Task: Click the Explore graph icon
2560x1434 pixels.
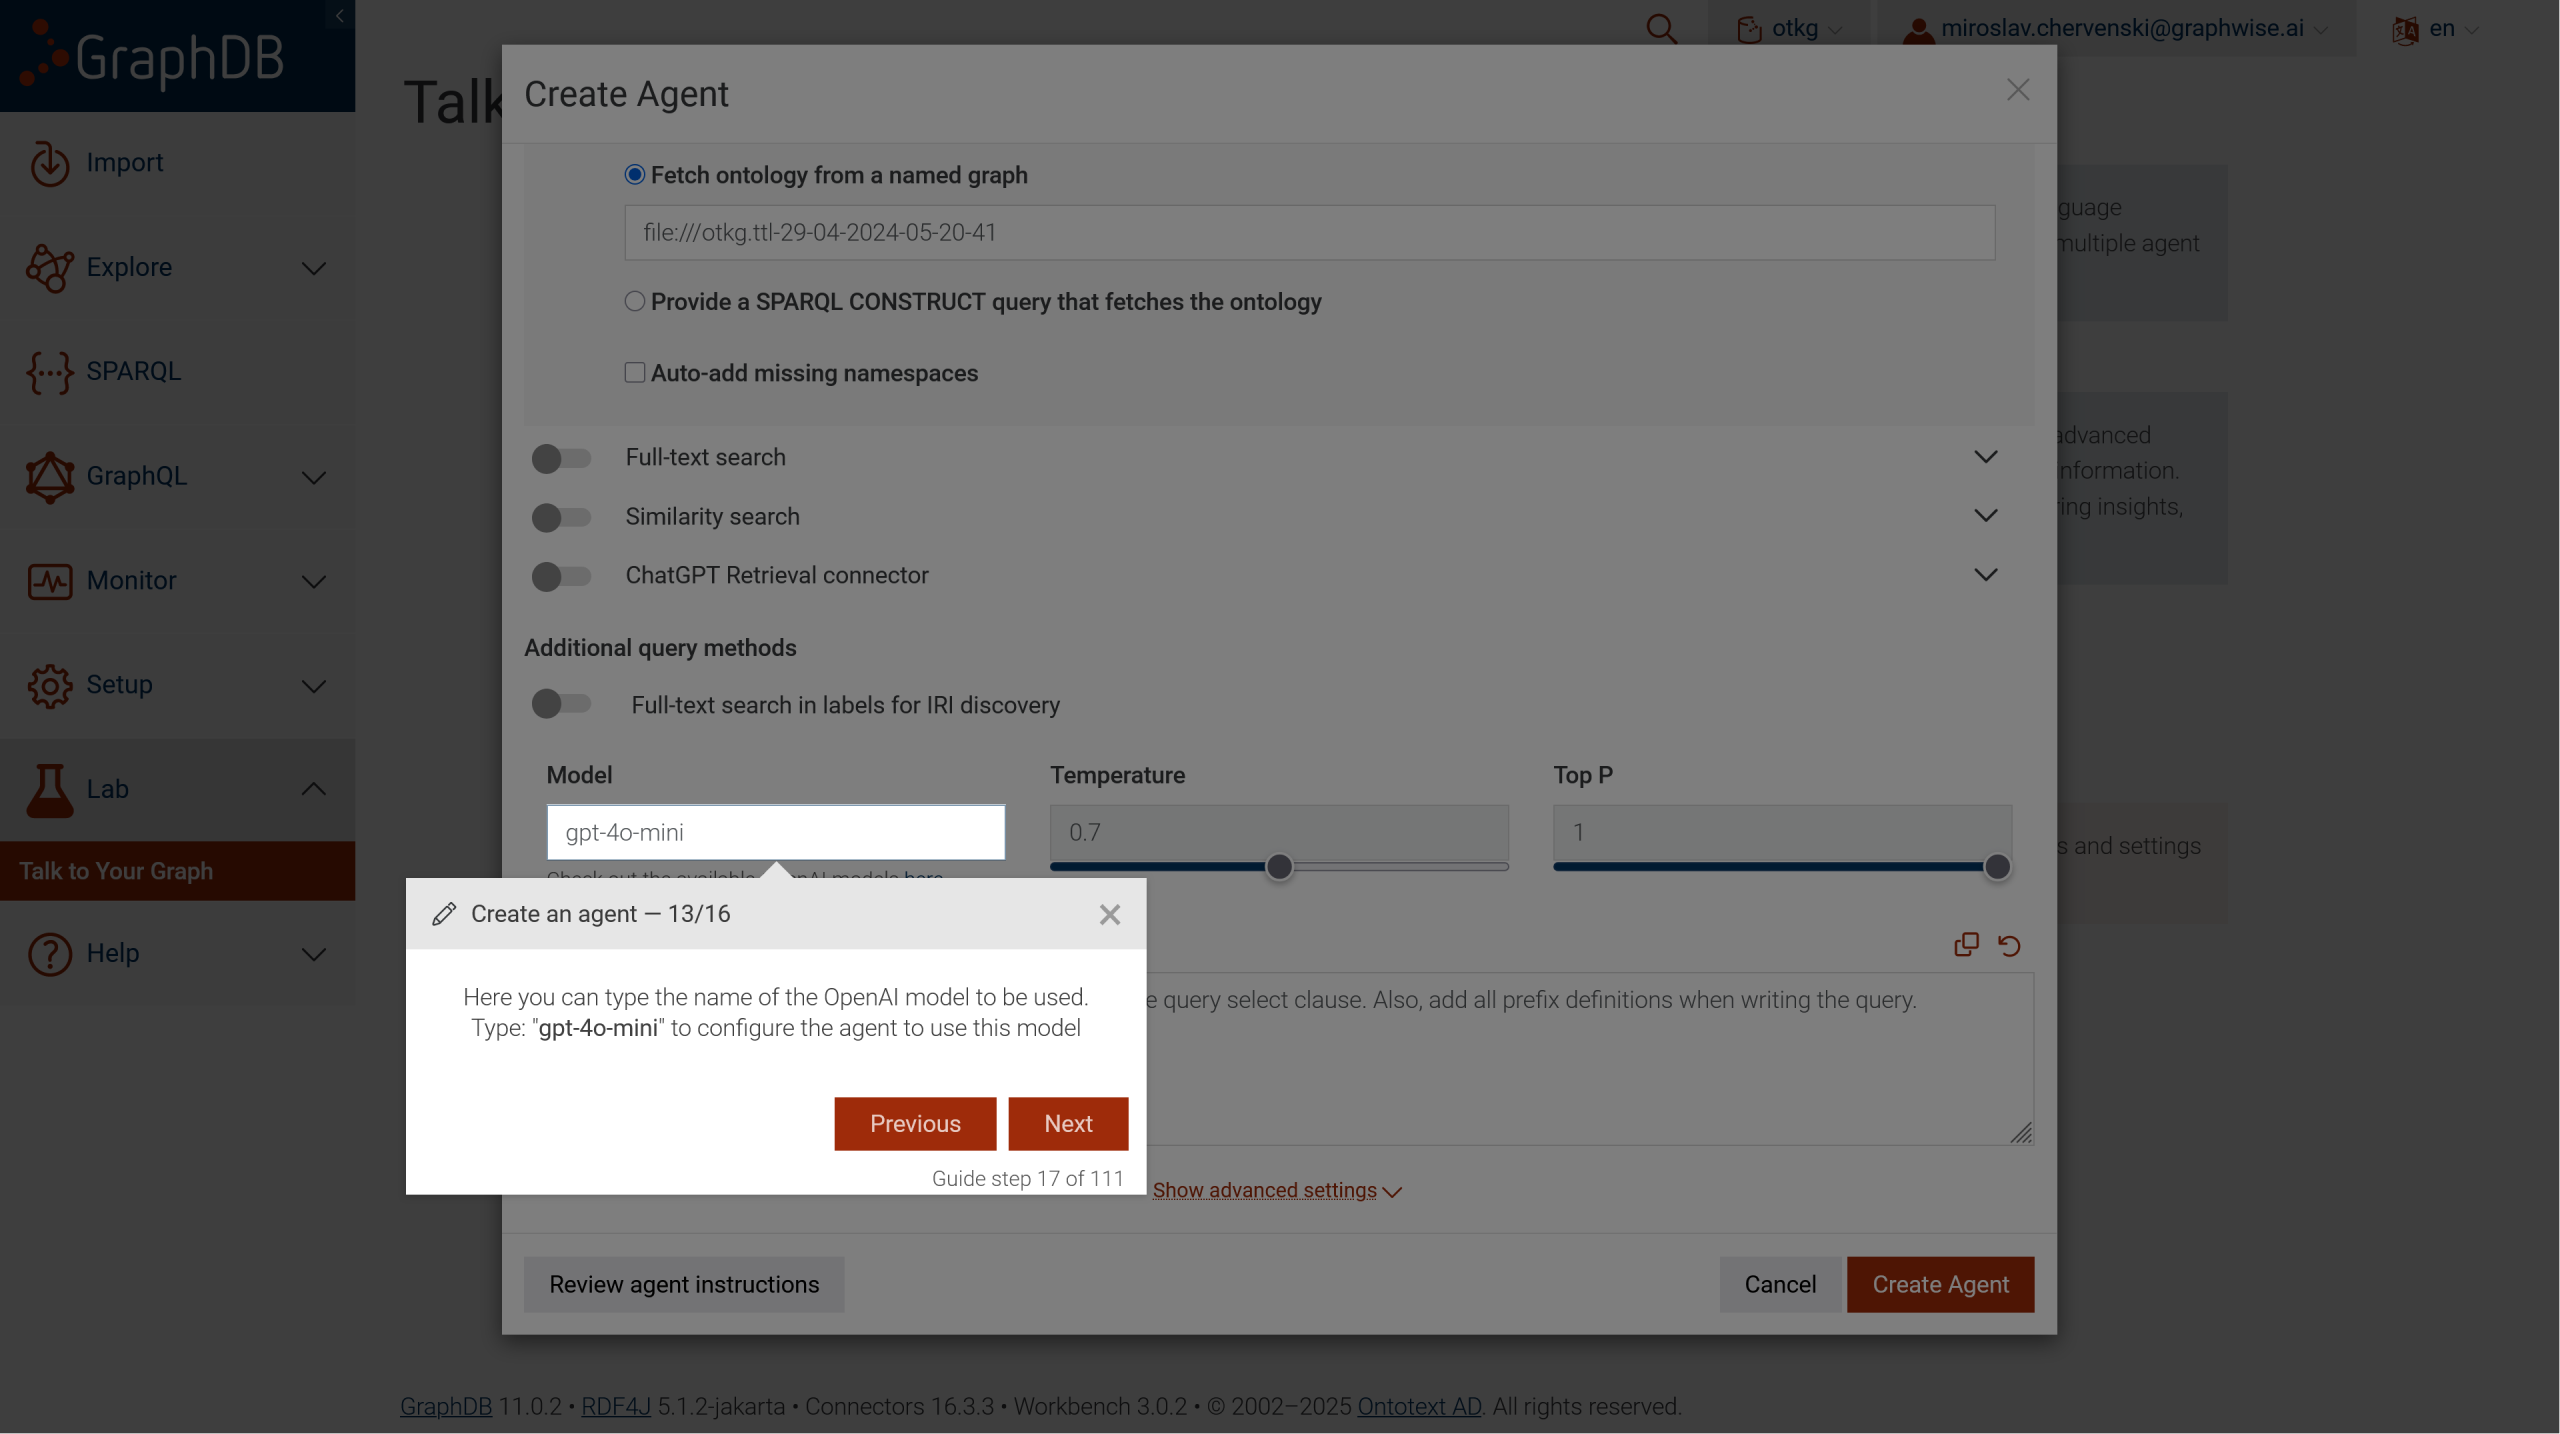Action: click(x=49, y=267)
